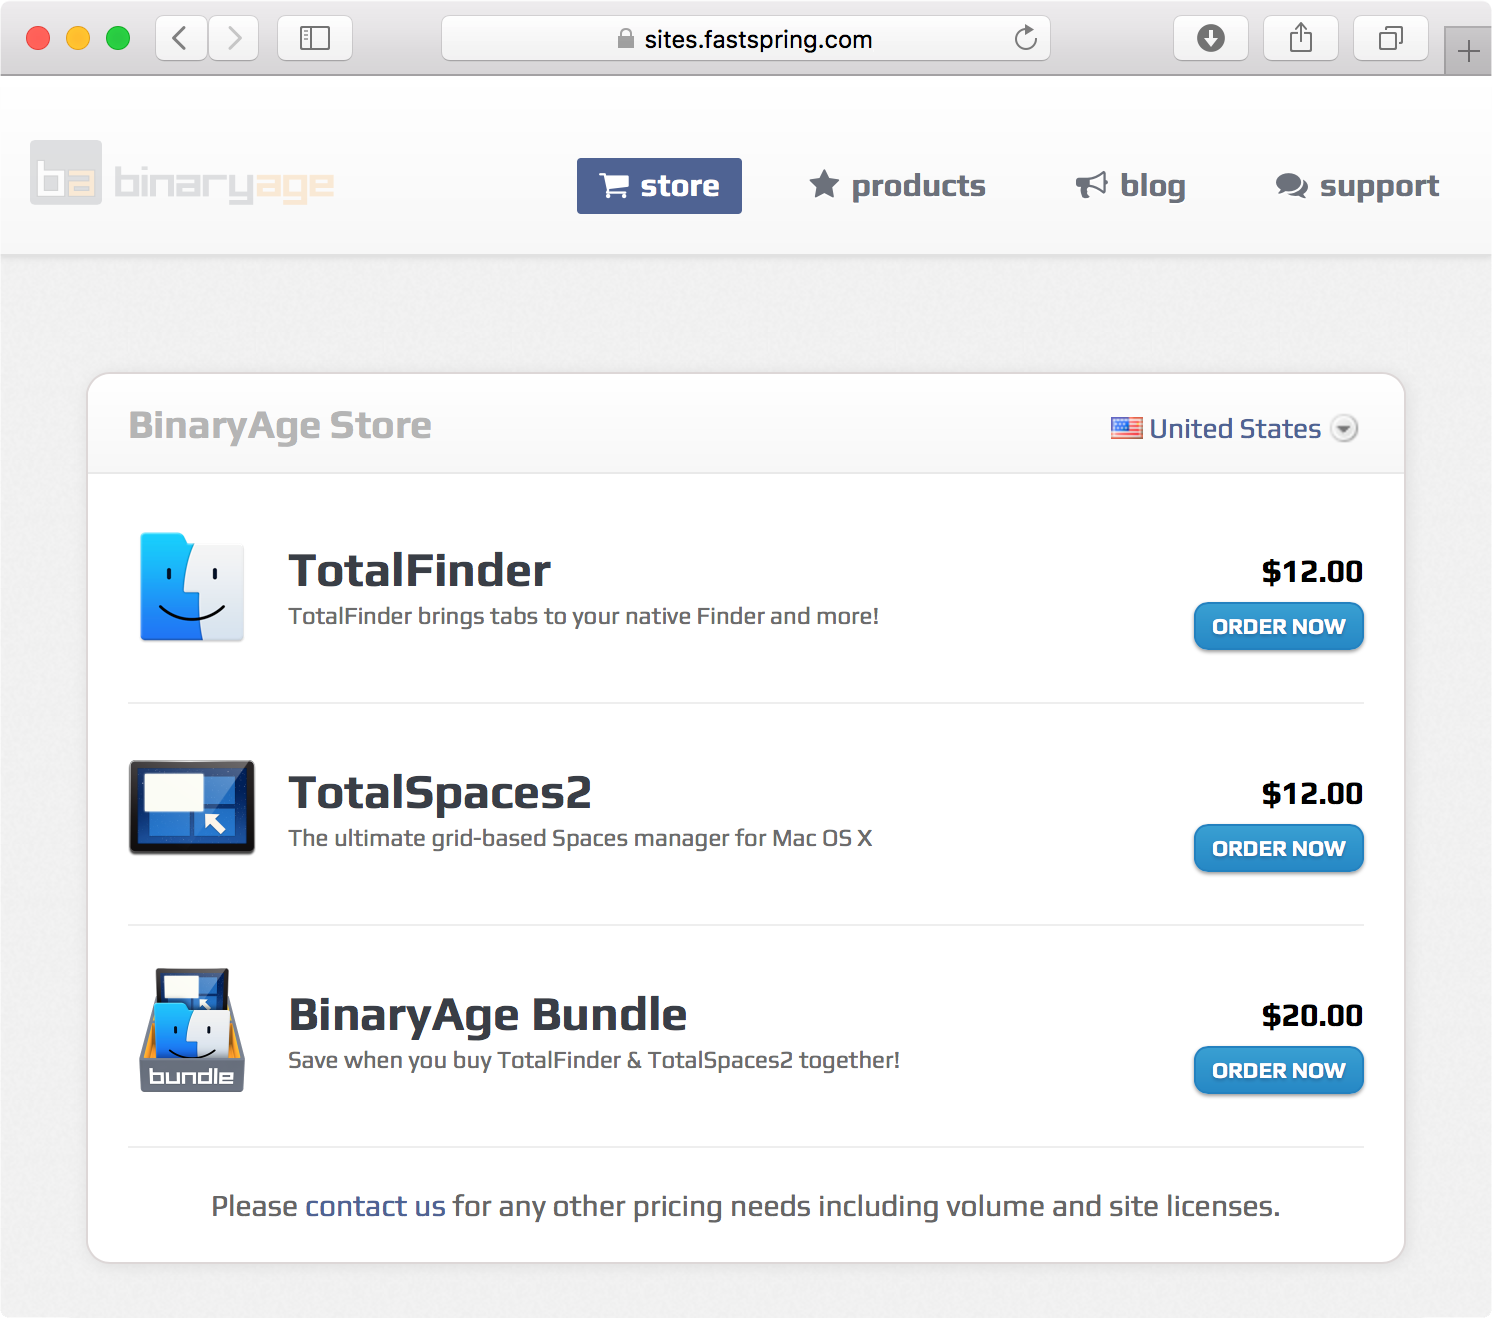
Task: Go back with Safari's back arrow
Action: pos(181,39)
